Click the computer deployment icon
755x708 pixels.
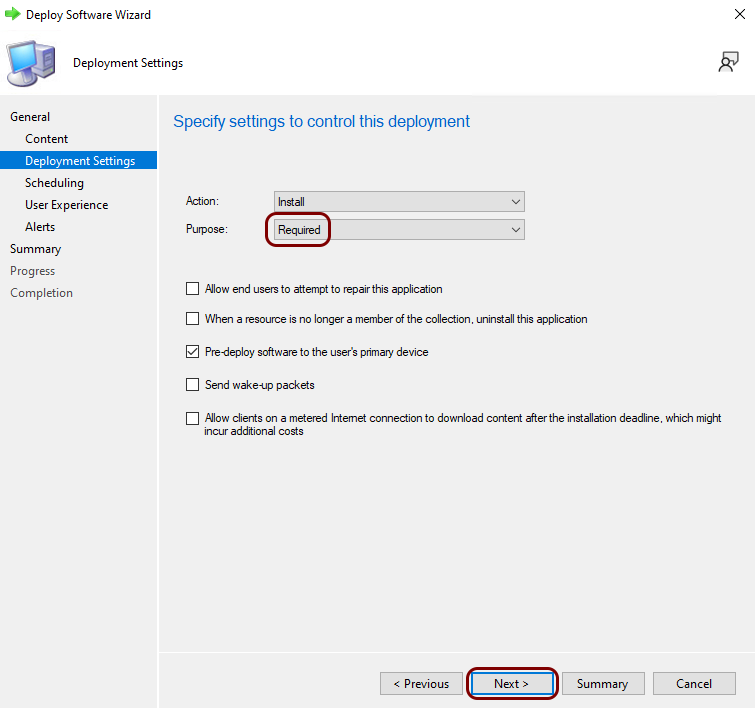click(31, 63)
